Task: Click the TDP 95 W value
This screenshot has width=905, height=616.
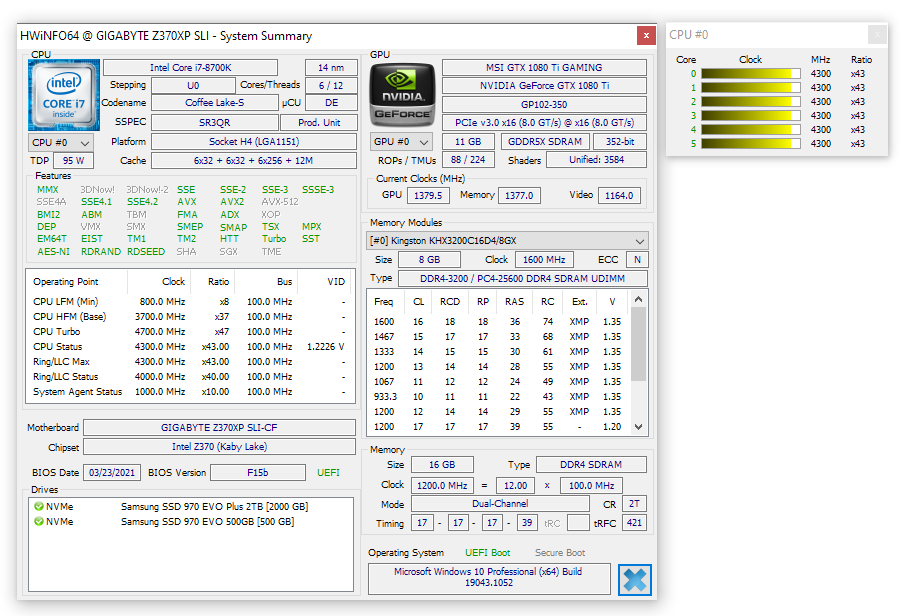Action: point(73,160)
